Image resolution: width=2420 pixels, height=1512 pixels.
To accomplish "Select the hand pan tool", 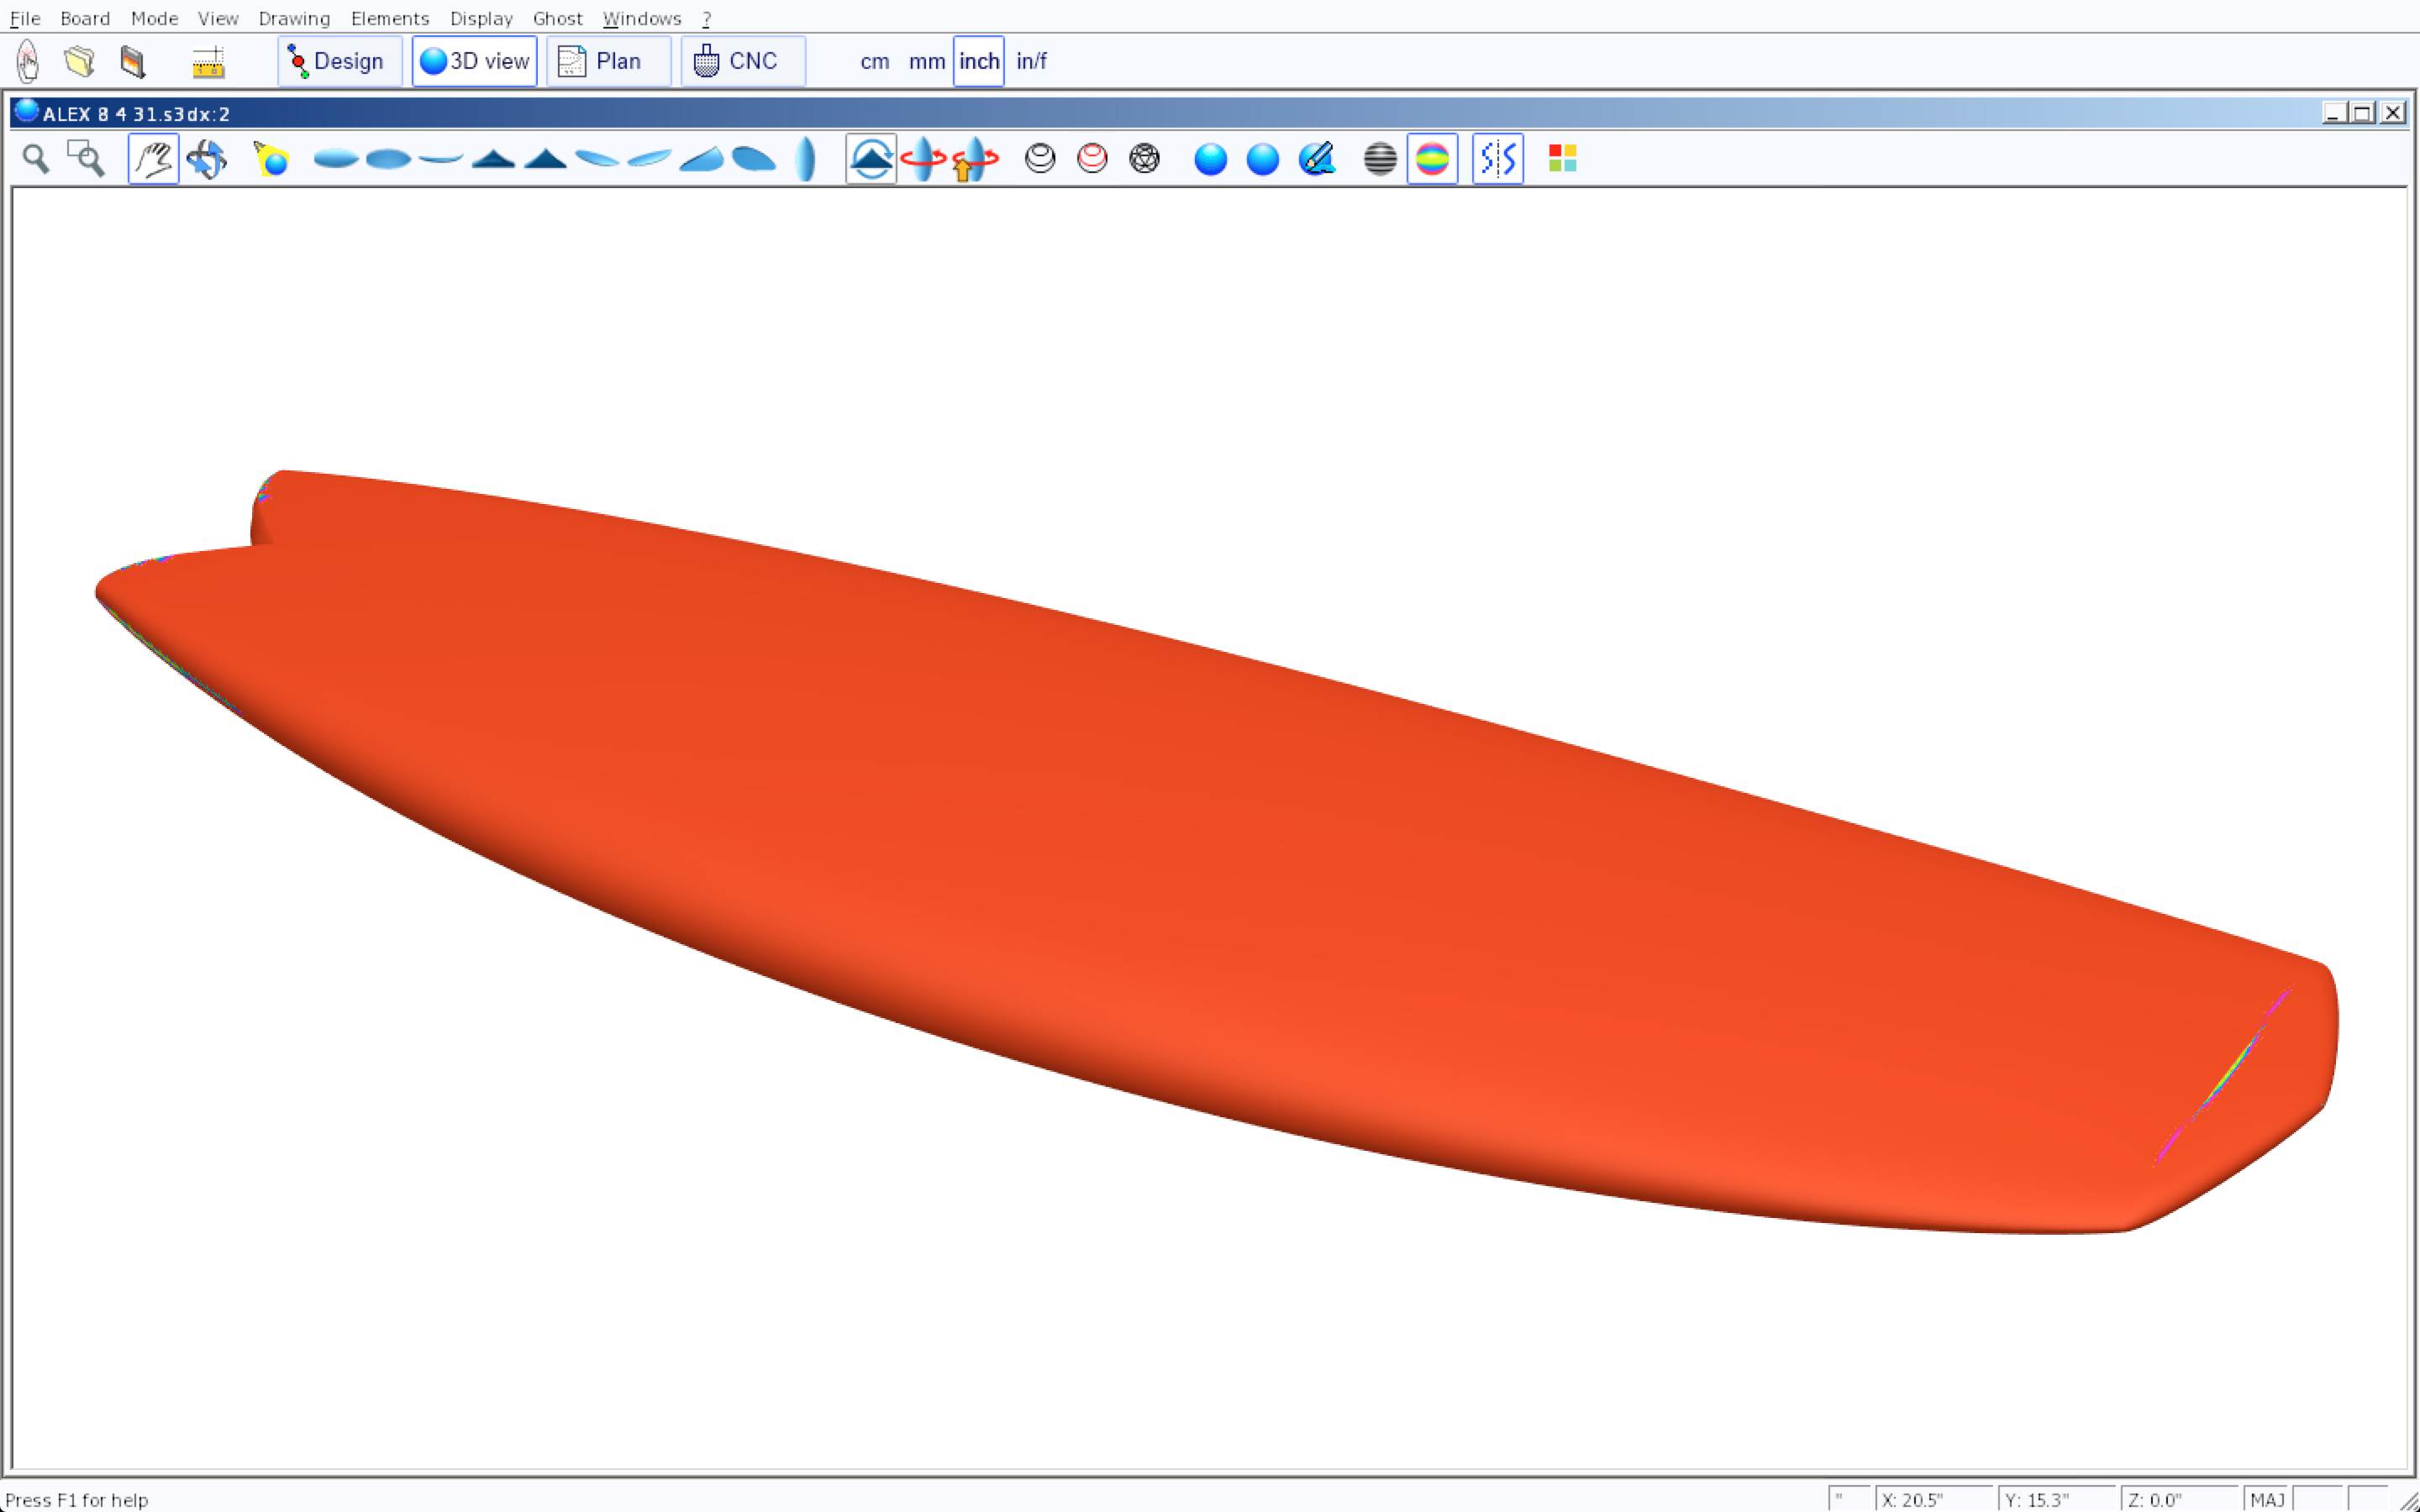I will pyautogui.click(x=153, y=159).
